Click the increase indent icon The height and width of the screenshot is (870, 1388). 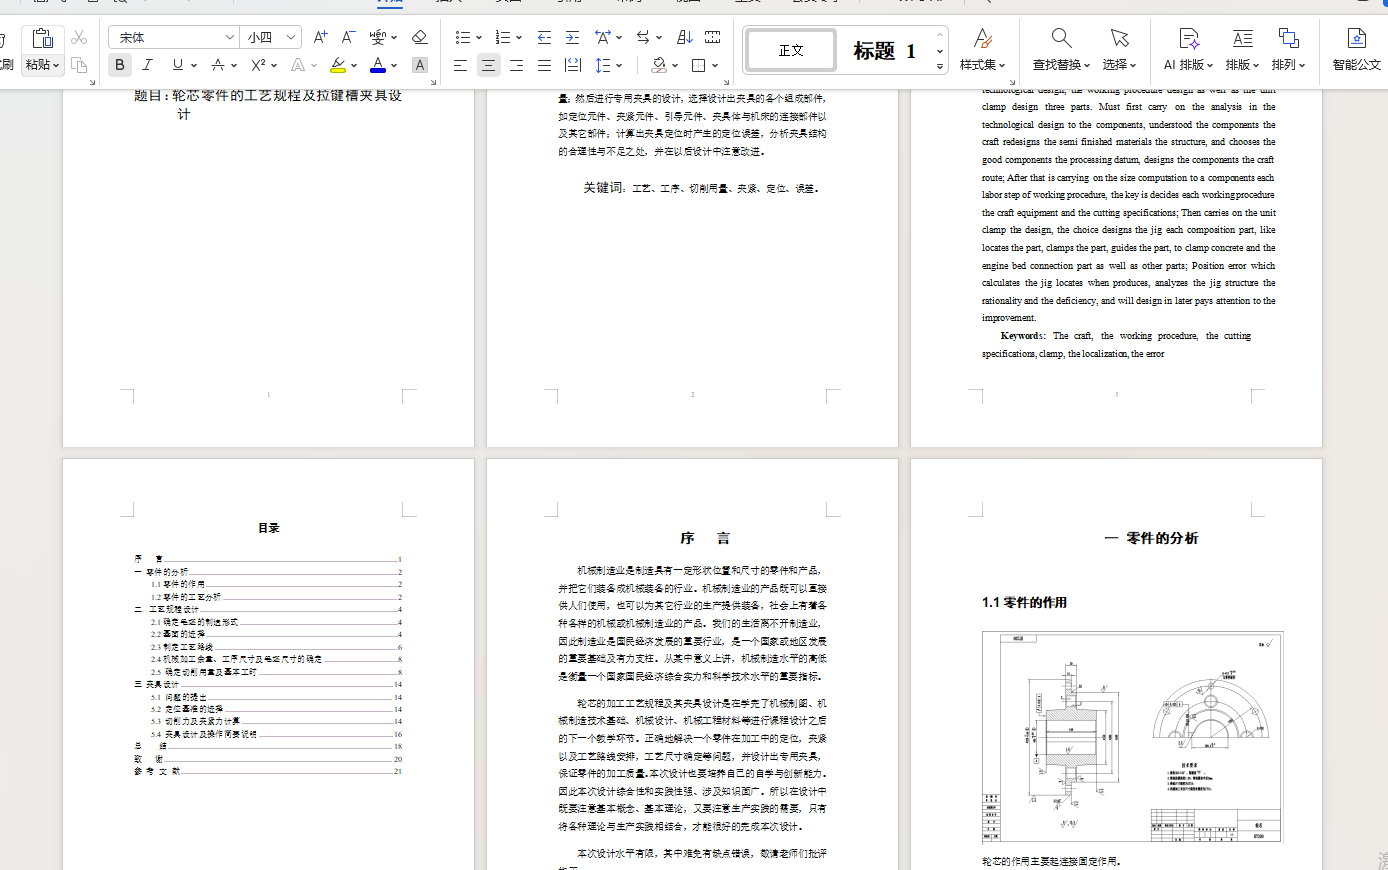(x=572, y=37)
